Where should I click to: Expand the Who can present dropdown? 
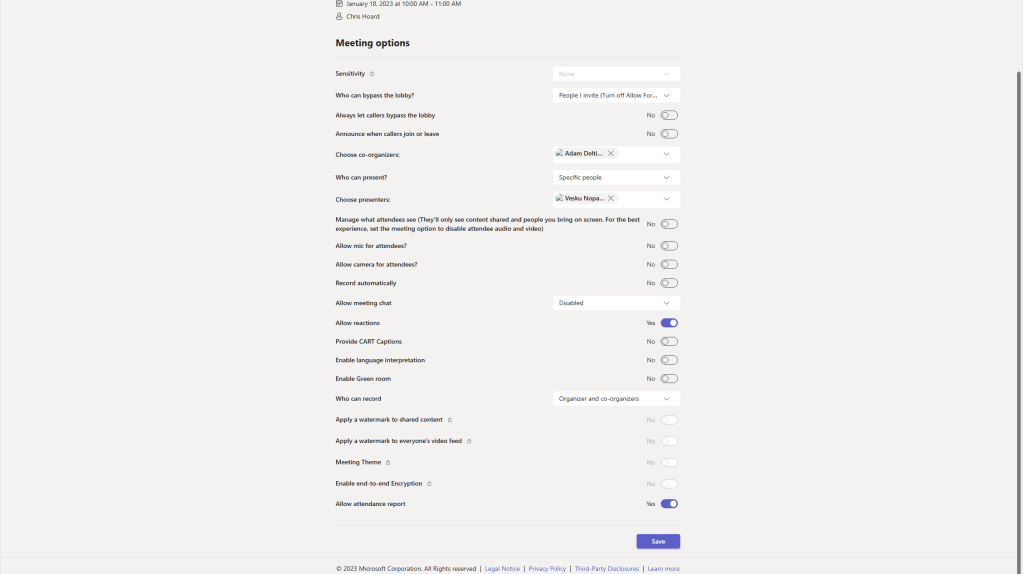[616, 177]
